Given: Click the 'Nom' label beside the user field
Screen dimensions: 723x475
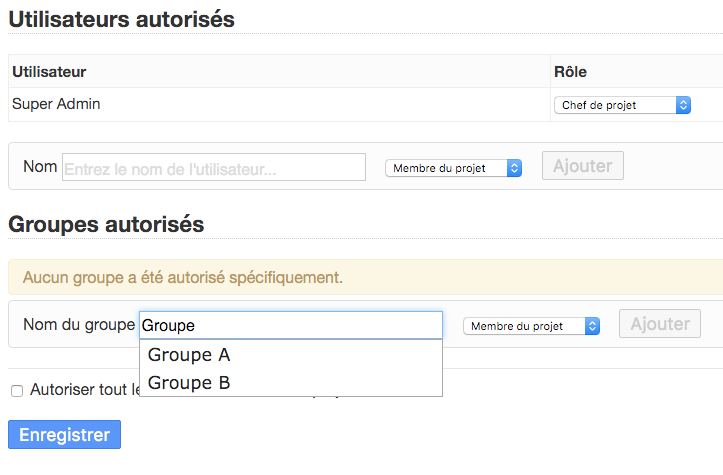Looking at the screenshot, I should pos(40,166).
